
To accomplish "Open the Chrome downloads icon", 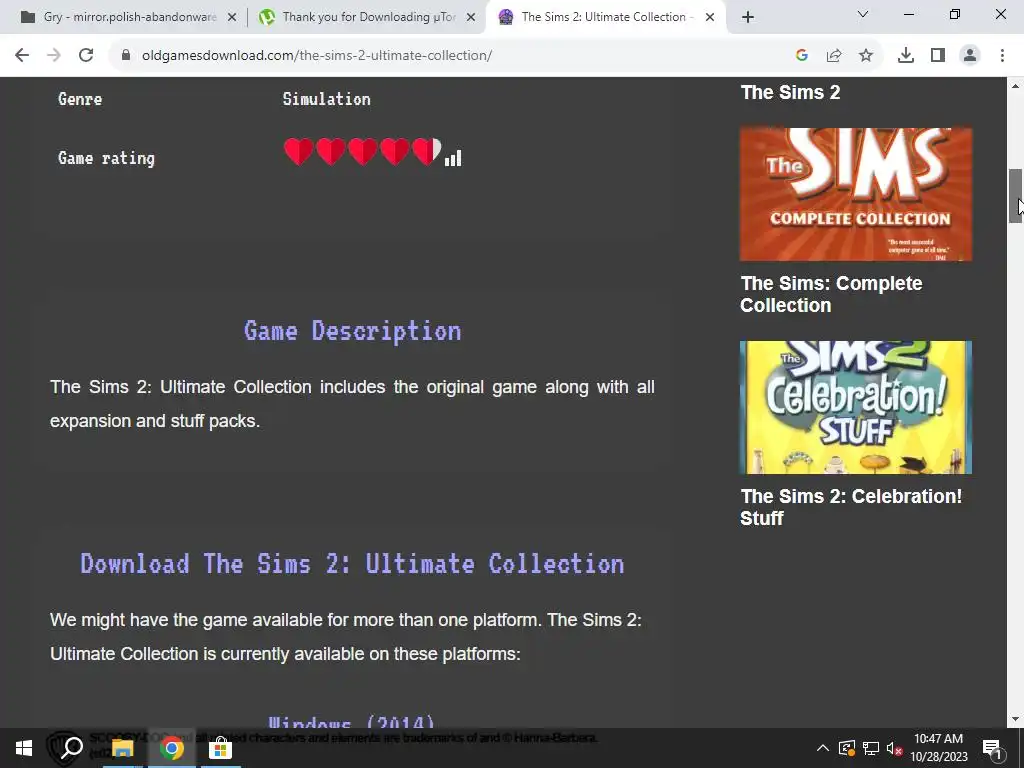I will tap(906, 56).
